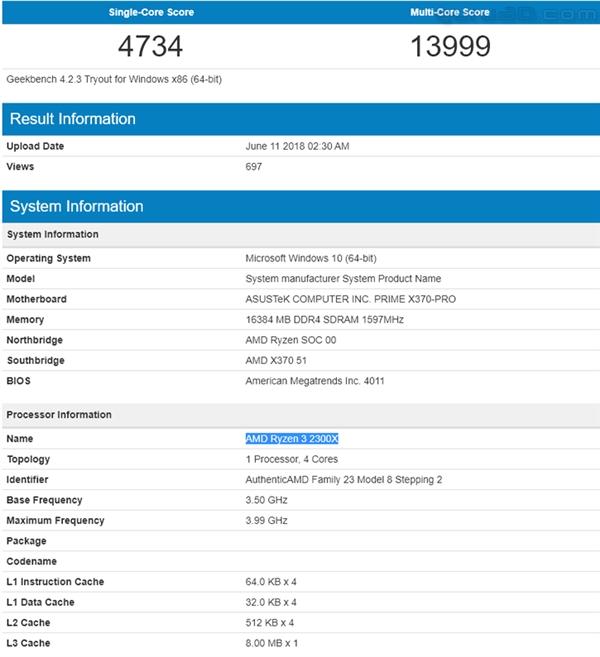The height and width of the screenshot is (657, 600).
Task: Select the multi-core score value 13999
Action: point(450,47)
